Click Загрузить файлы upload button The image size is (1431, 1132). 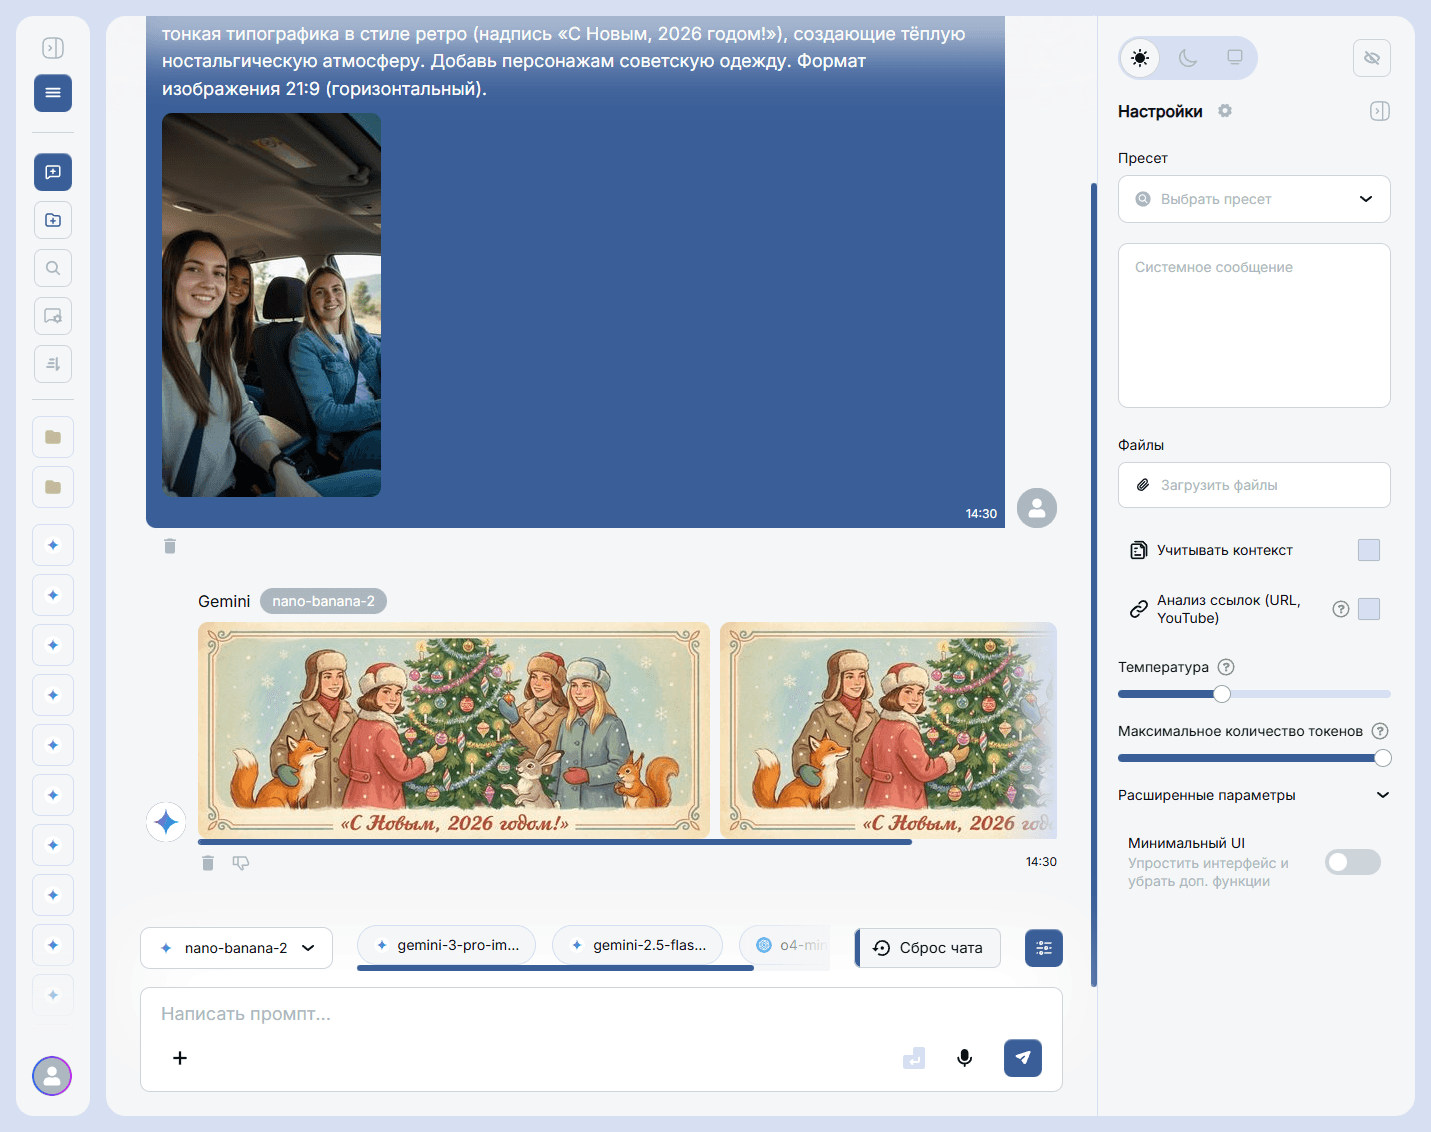pos(1253,485)
